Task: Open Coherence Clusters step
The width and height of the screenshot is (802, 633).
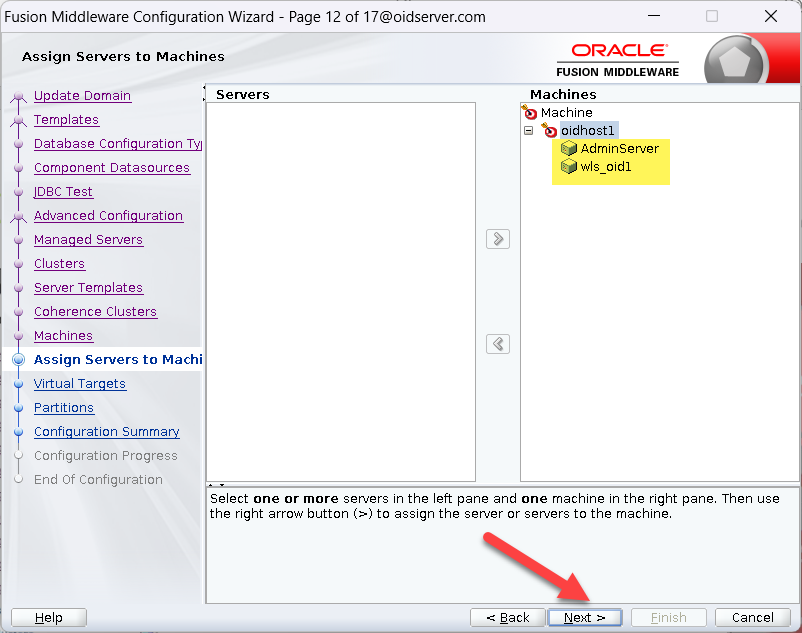Action: pyautogui.click(x=95, y=312)
